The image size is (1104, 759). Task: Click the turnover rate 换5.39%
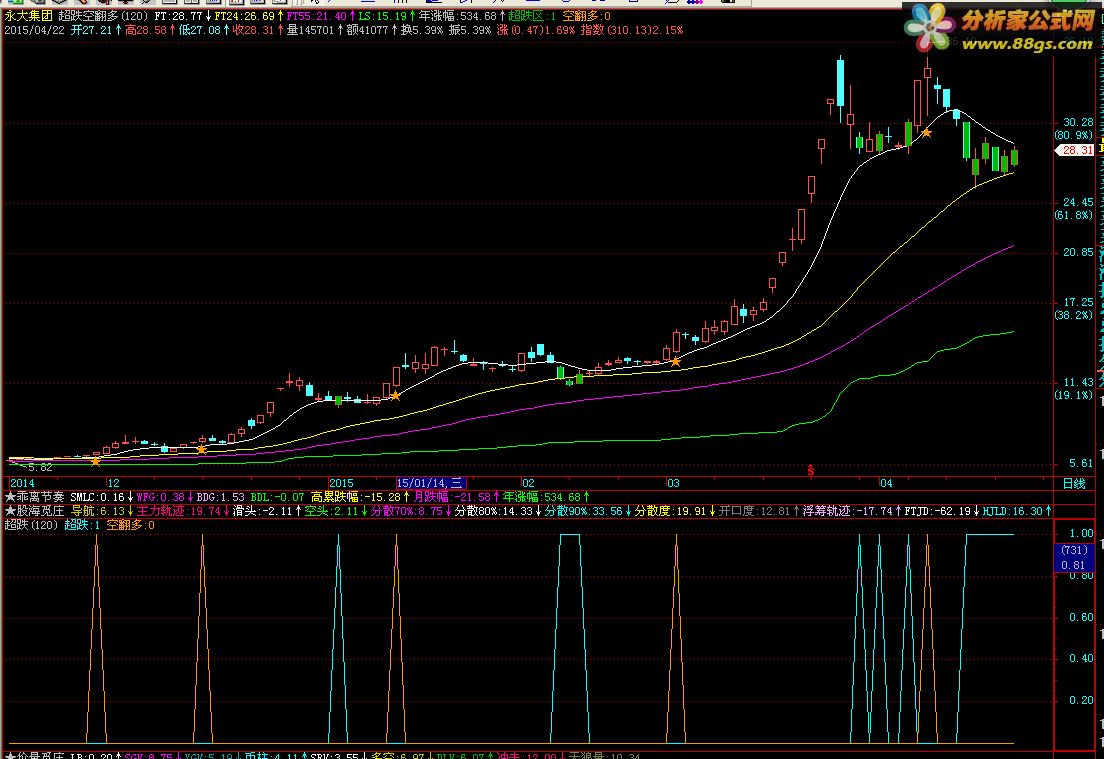[422, 30]
